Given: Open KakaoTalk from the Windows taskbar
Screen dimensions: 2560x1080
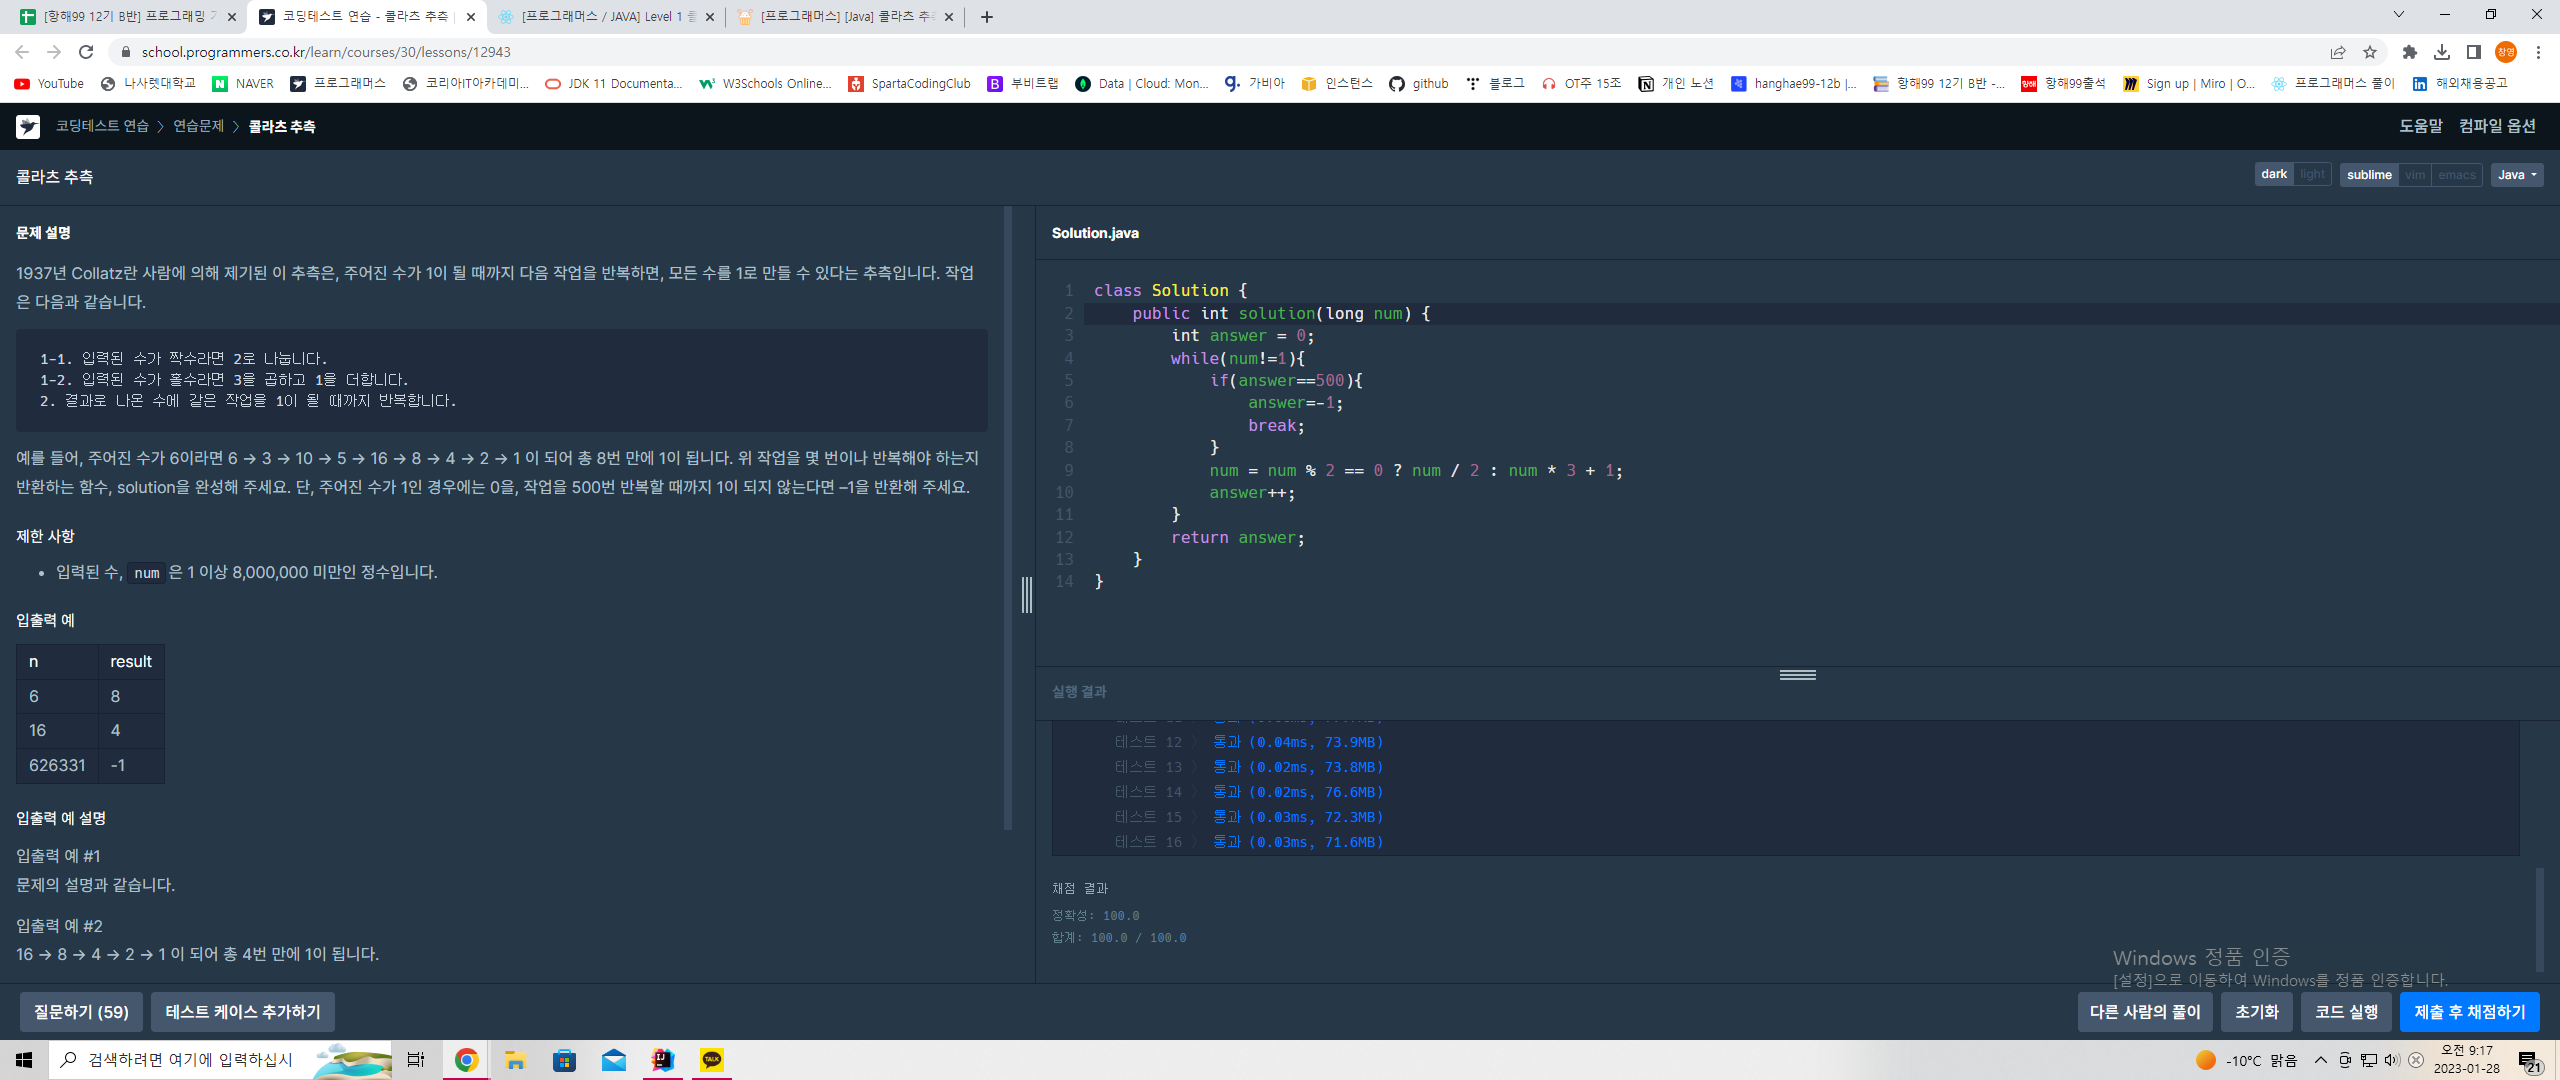Looking at the screenshot, I should [712, 1060].
